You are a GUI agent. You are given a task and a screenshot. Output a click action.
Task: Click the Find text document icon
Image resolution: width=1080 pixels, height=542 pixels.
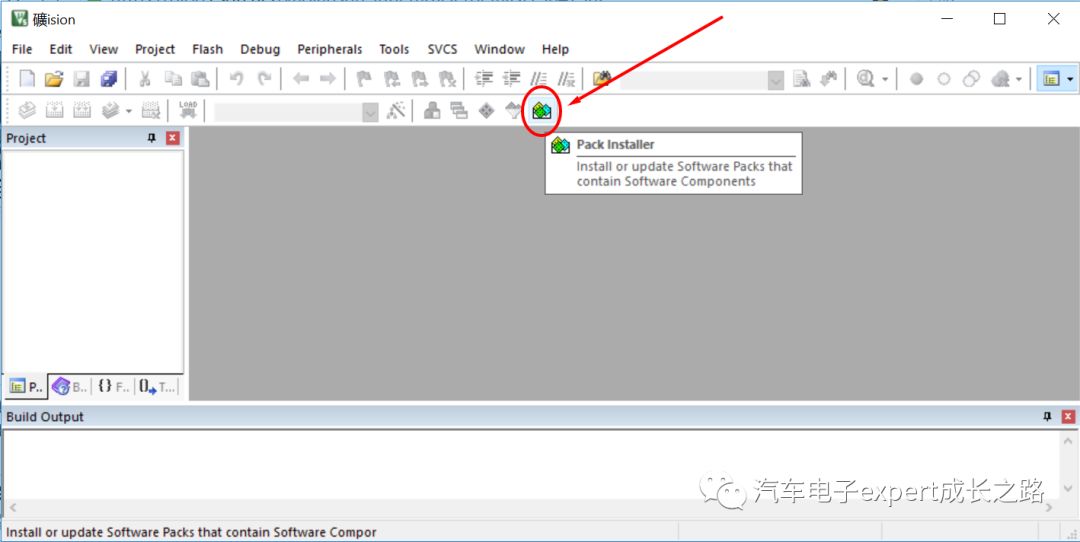click(801, 79)
